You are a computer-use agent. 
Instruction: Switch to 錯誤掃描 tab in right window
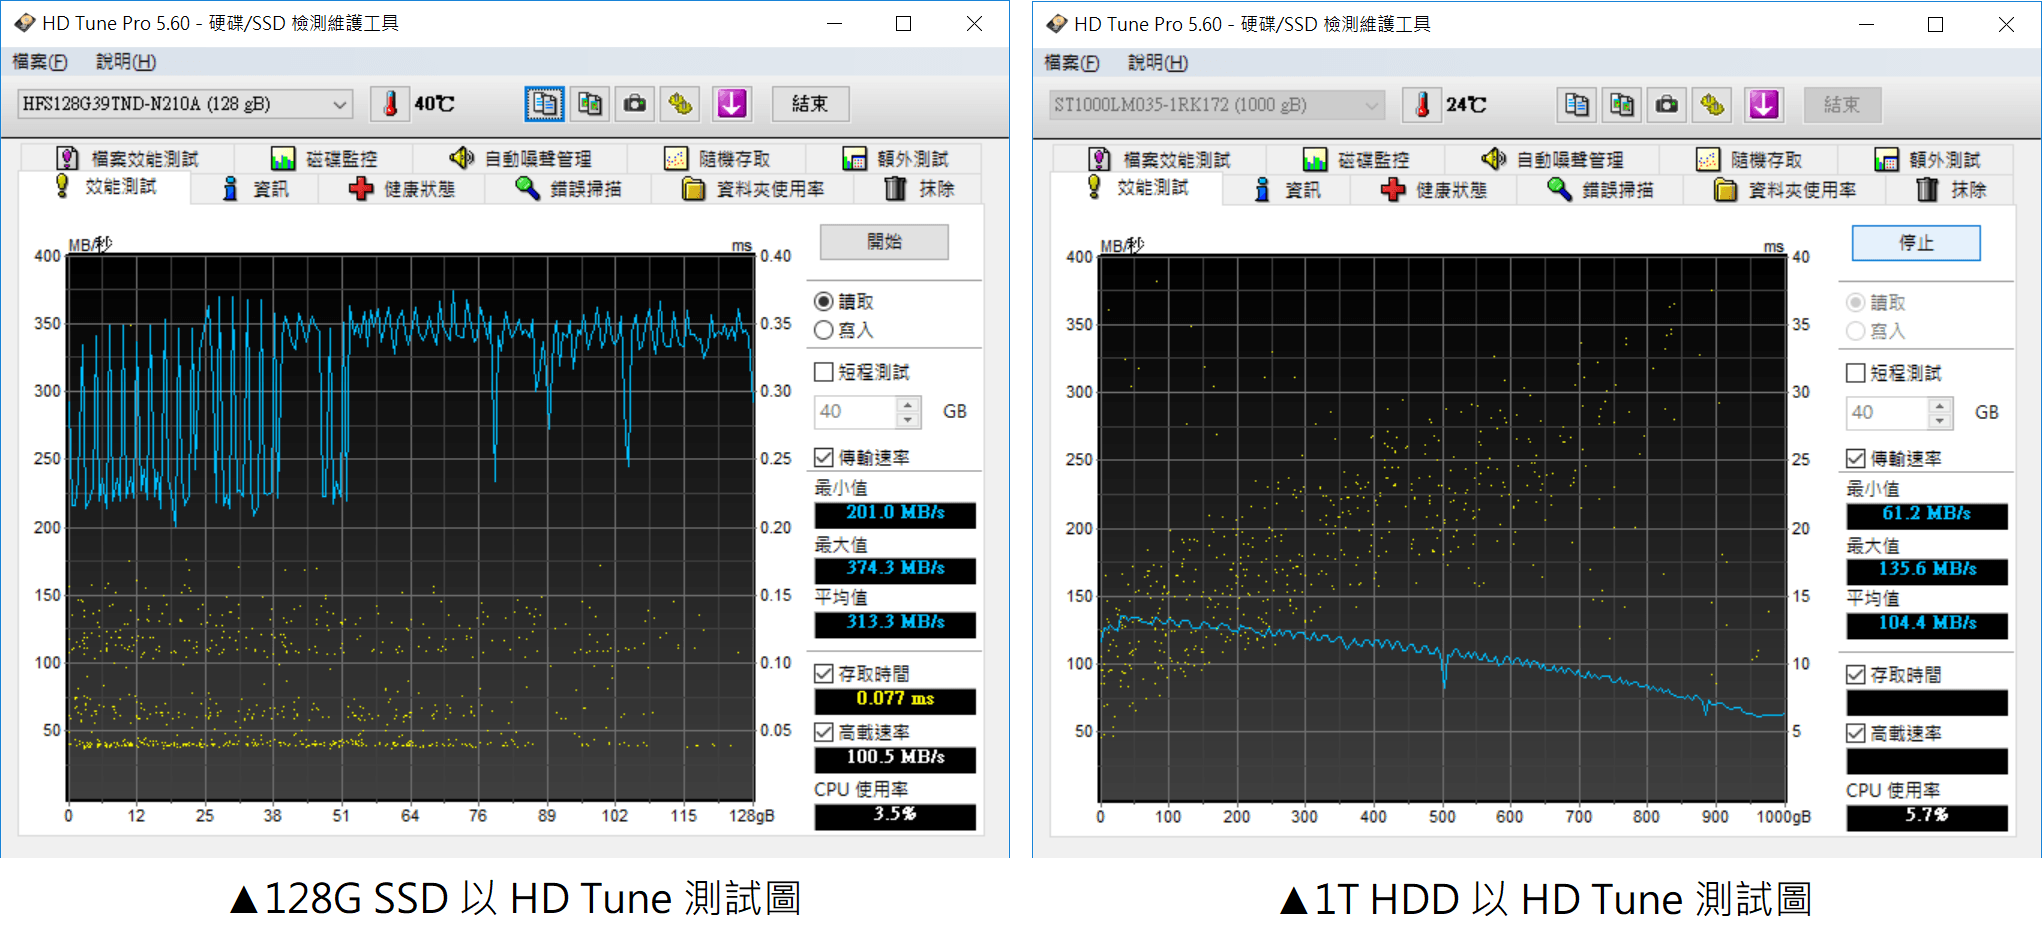(x=1600, y=190)
